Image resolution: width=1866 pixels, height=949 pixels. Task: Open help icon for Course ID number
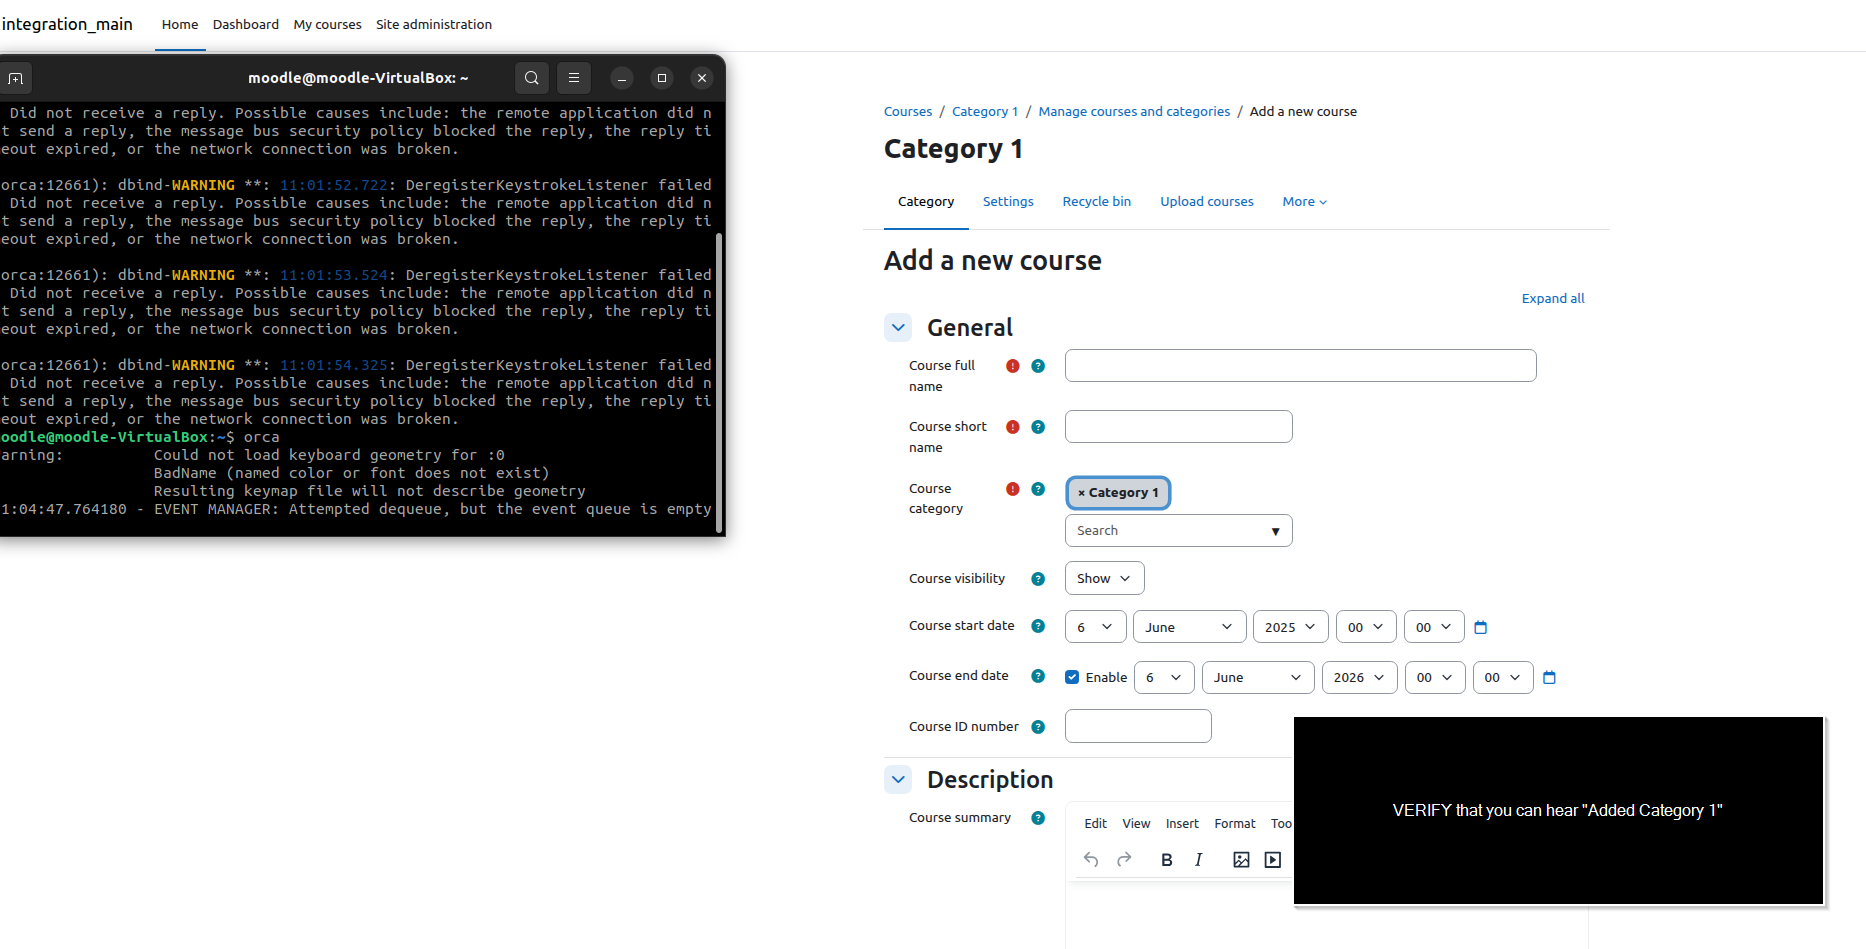[x=1038, y=727]
